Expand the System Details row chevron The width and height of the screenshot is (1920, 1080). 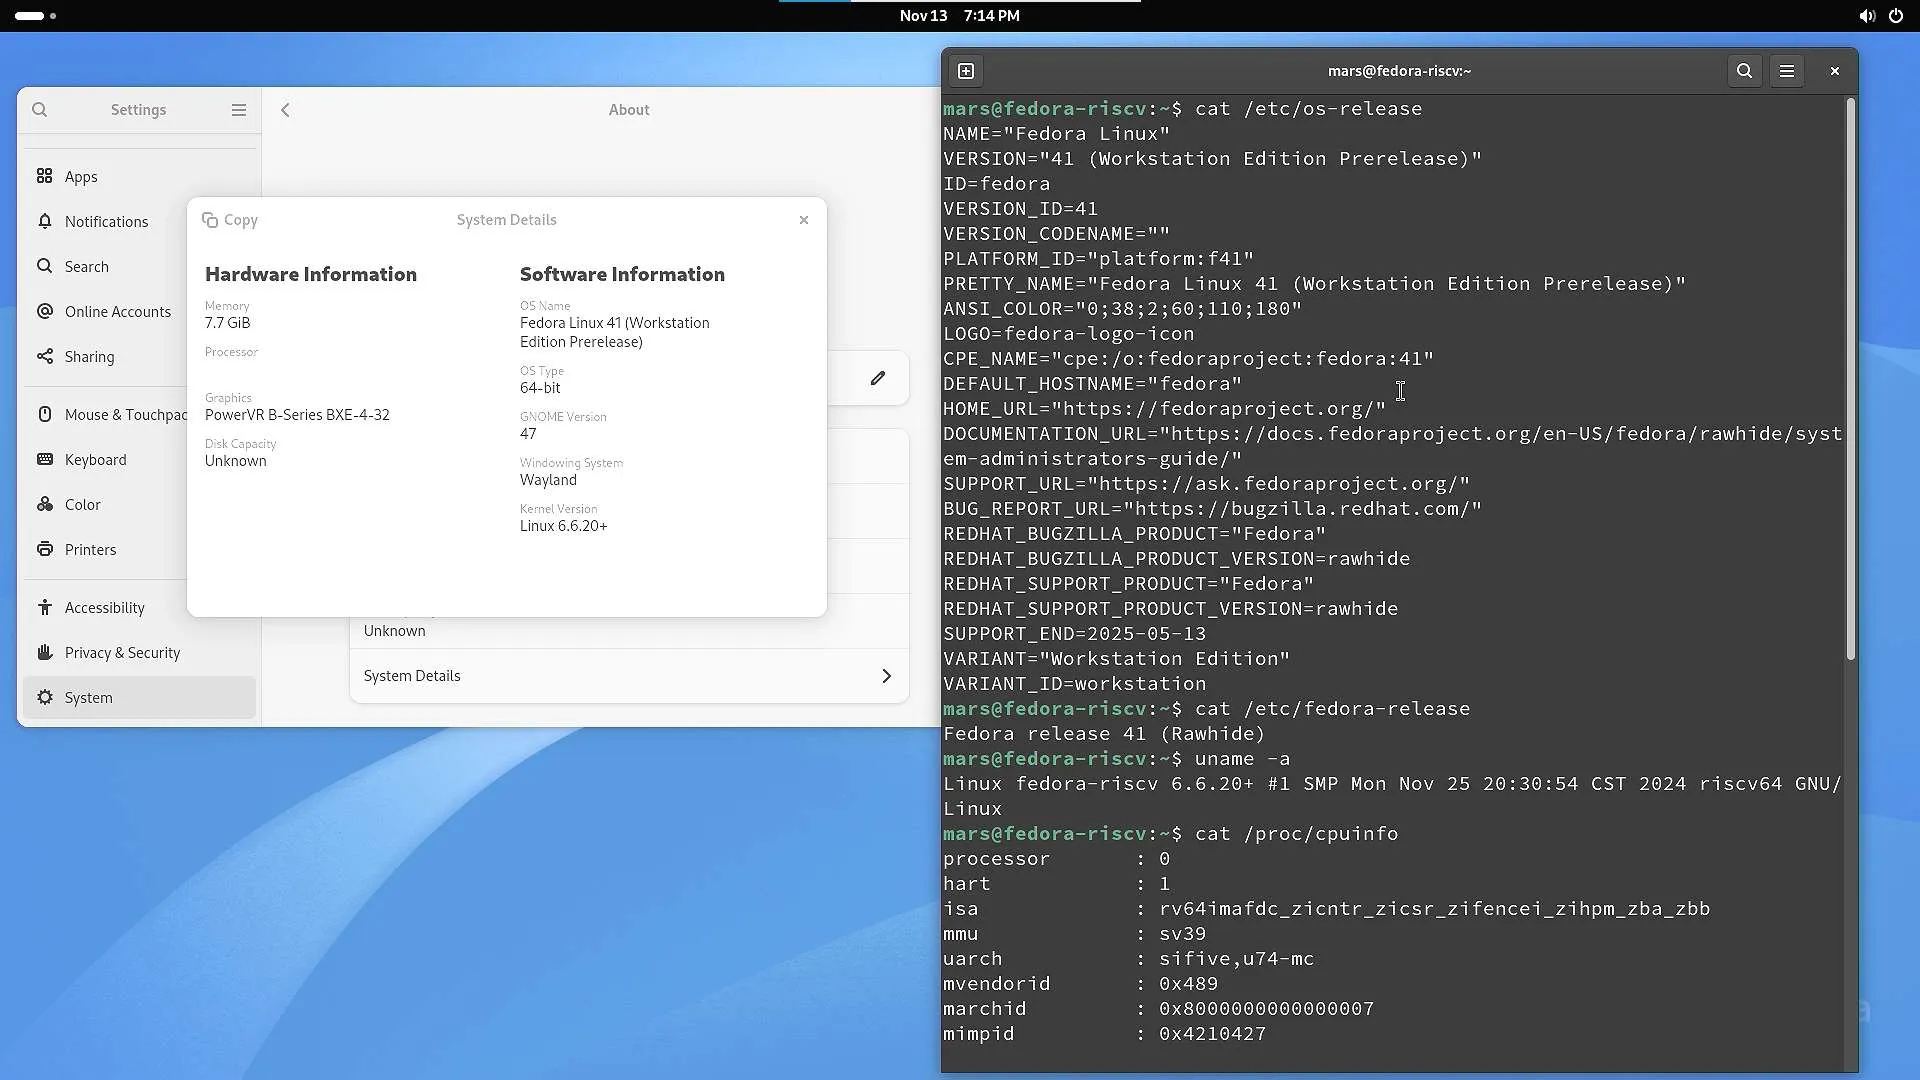886,676
